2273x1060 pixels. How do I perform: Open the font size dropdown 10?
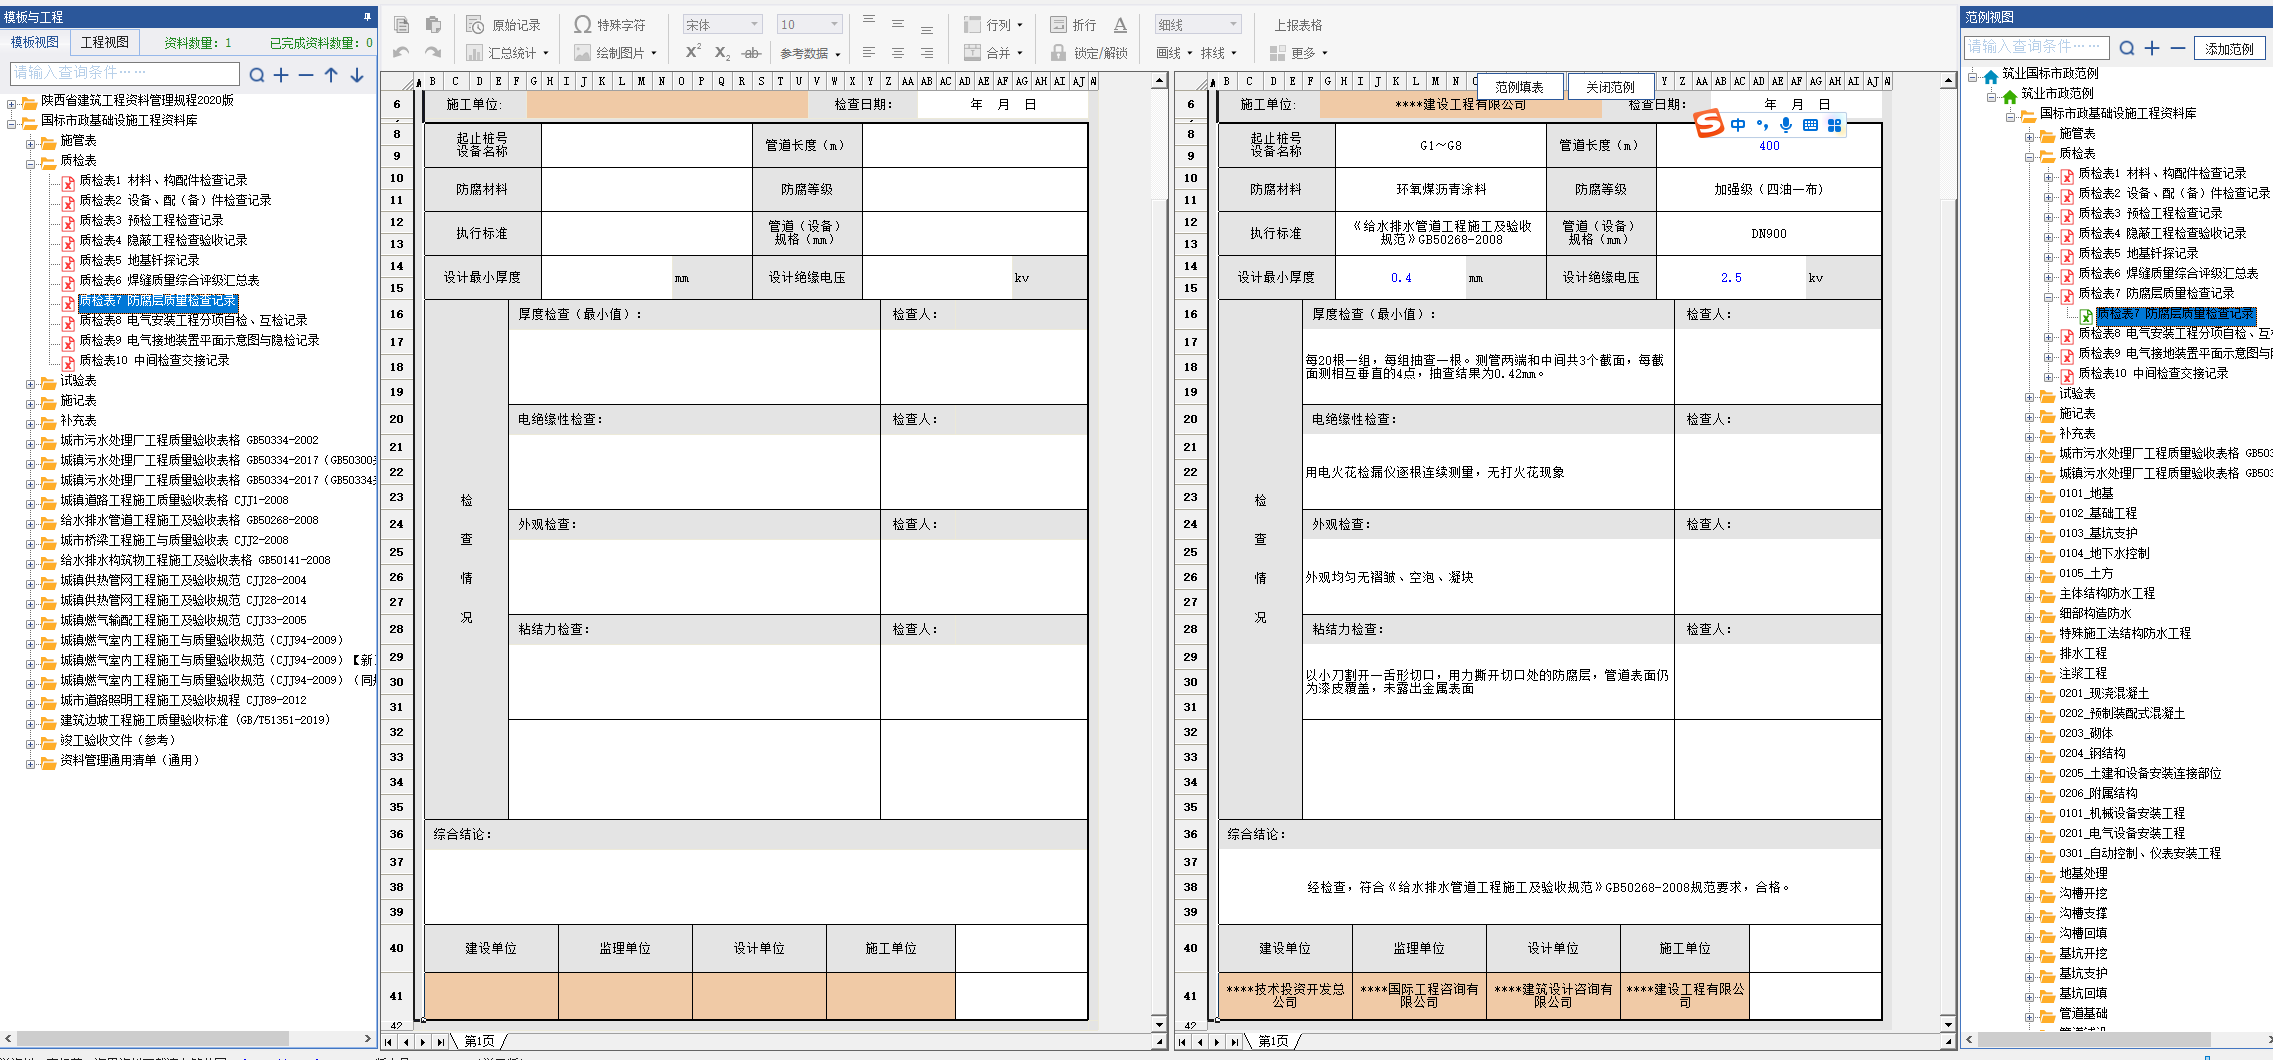pyautogui.click(x=810, y=25)
